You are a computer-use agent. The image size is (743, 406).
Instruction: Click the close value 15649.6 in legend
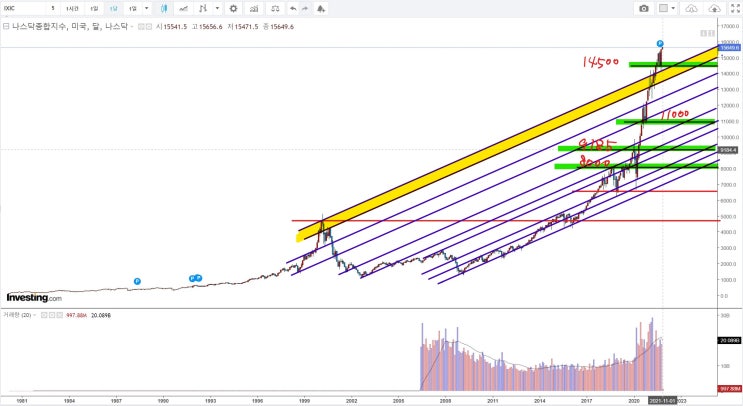coord(282,27)
